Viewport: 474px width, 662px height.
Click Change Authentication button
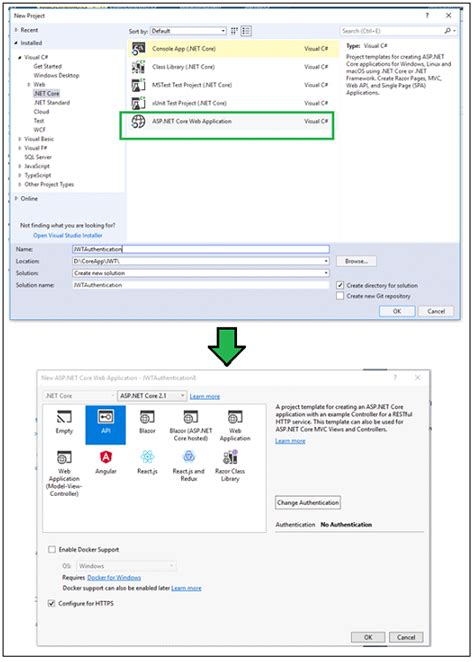[308, 503]
